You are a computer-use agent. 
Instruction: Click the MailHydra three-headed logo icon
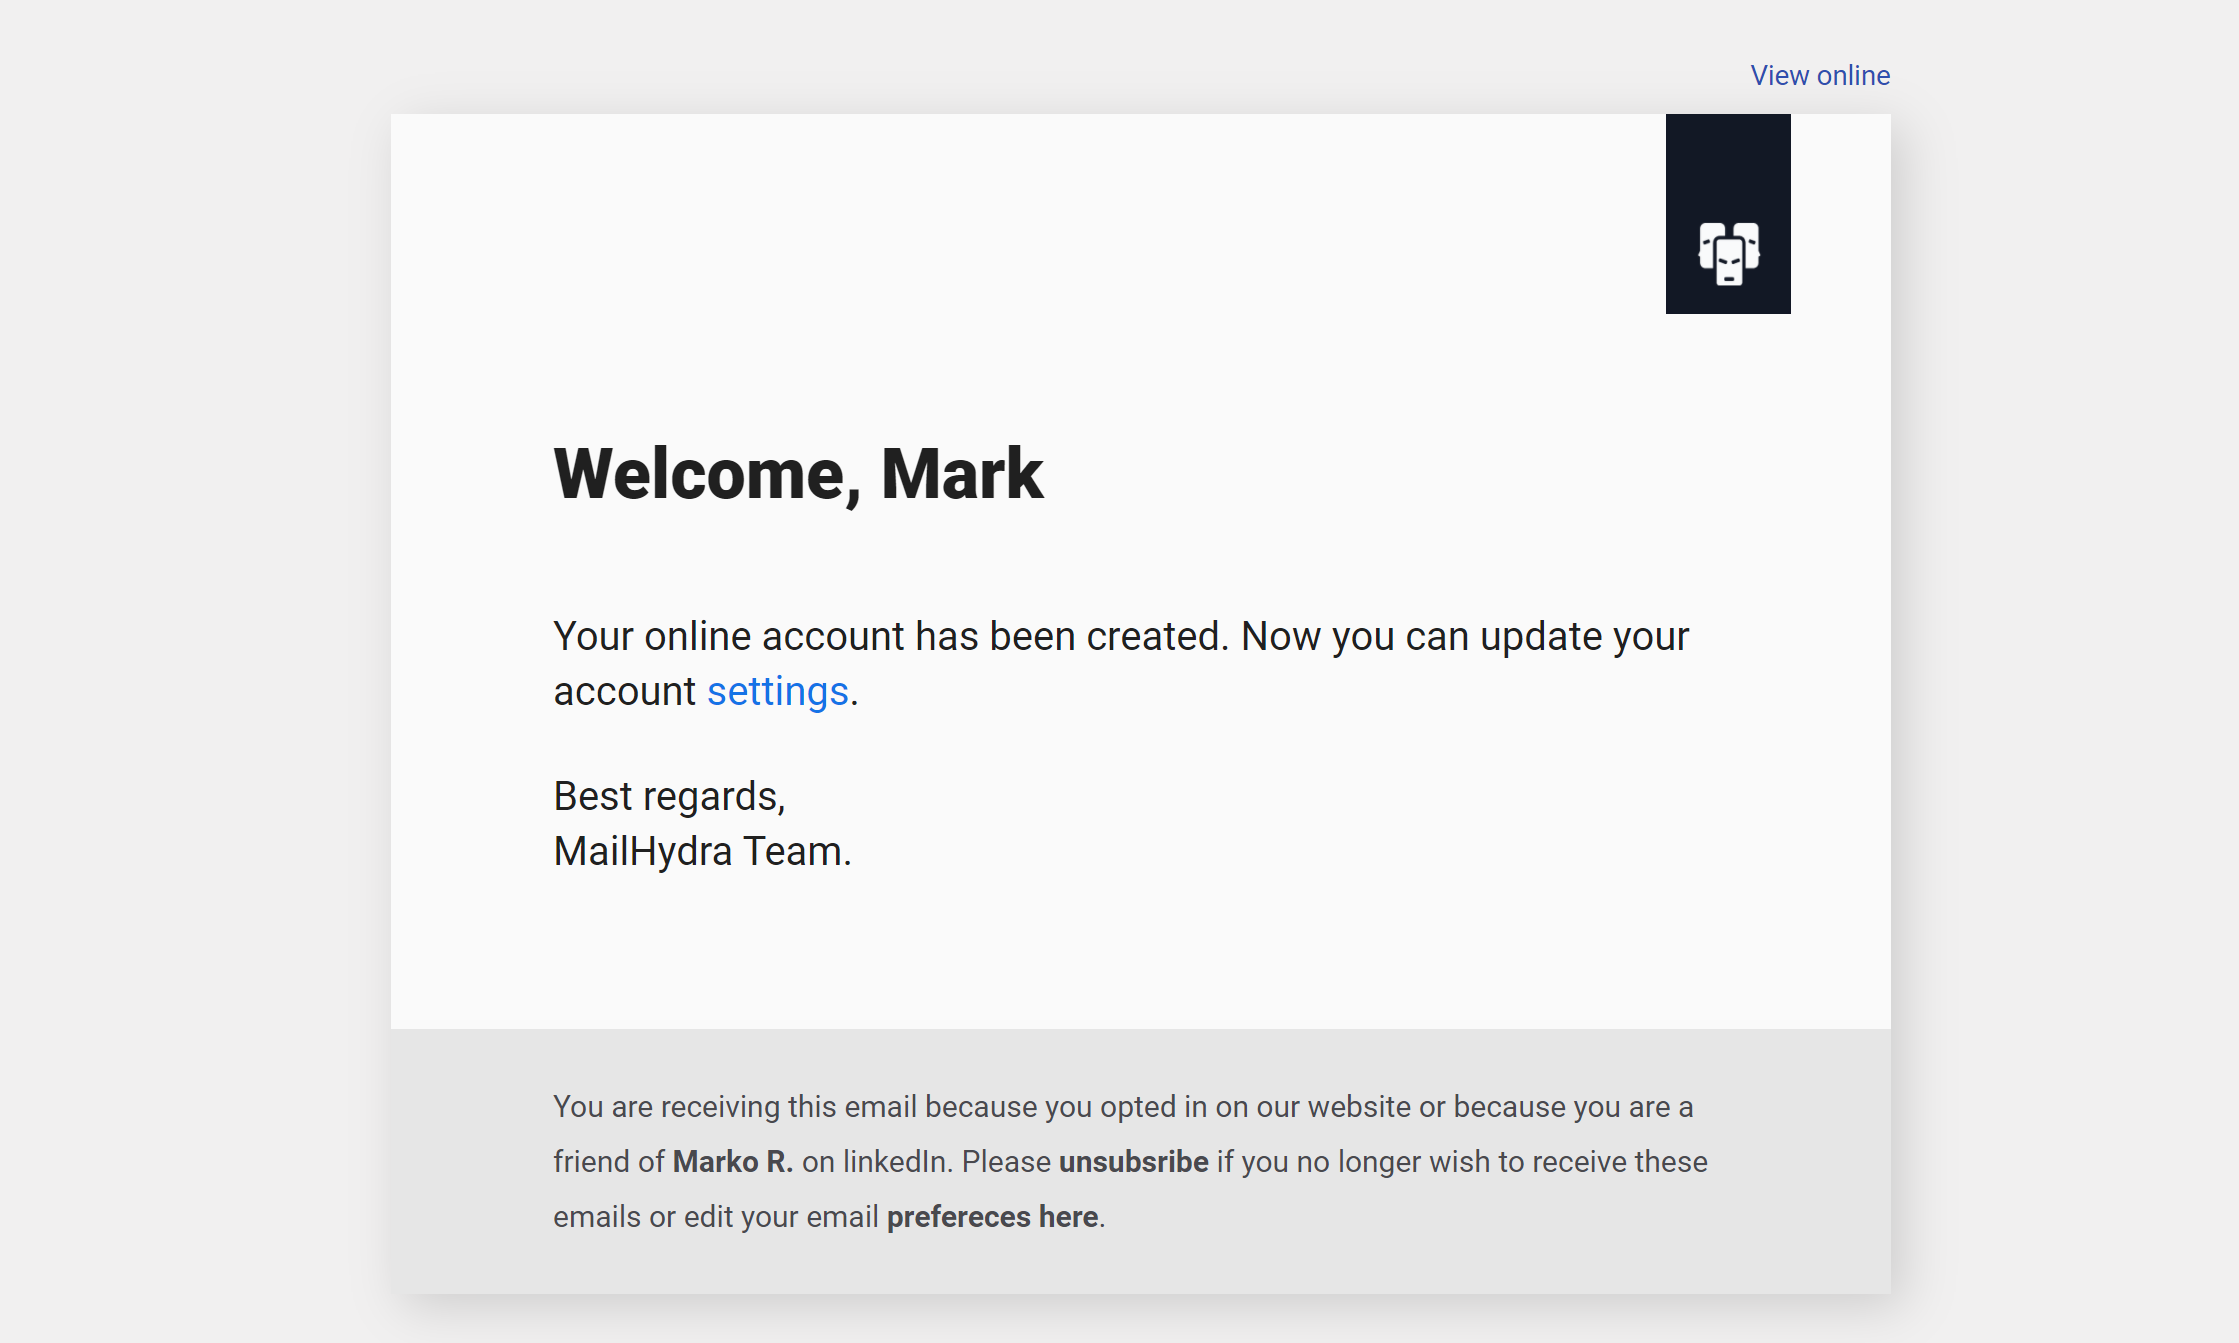point(1728,253)
